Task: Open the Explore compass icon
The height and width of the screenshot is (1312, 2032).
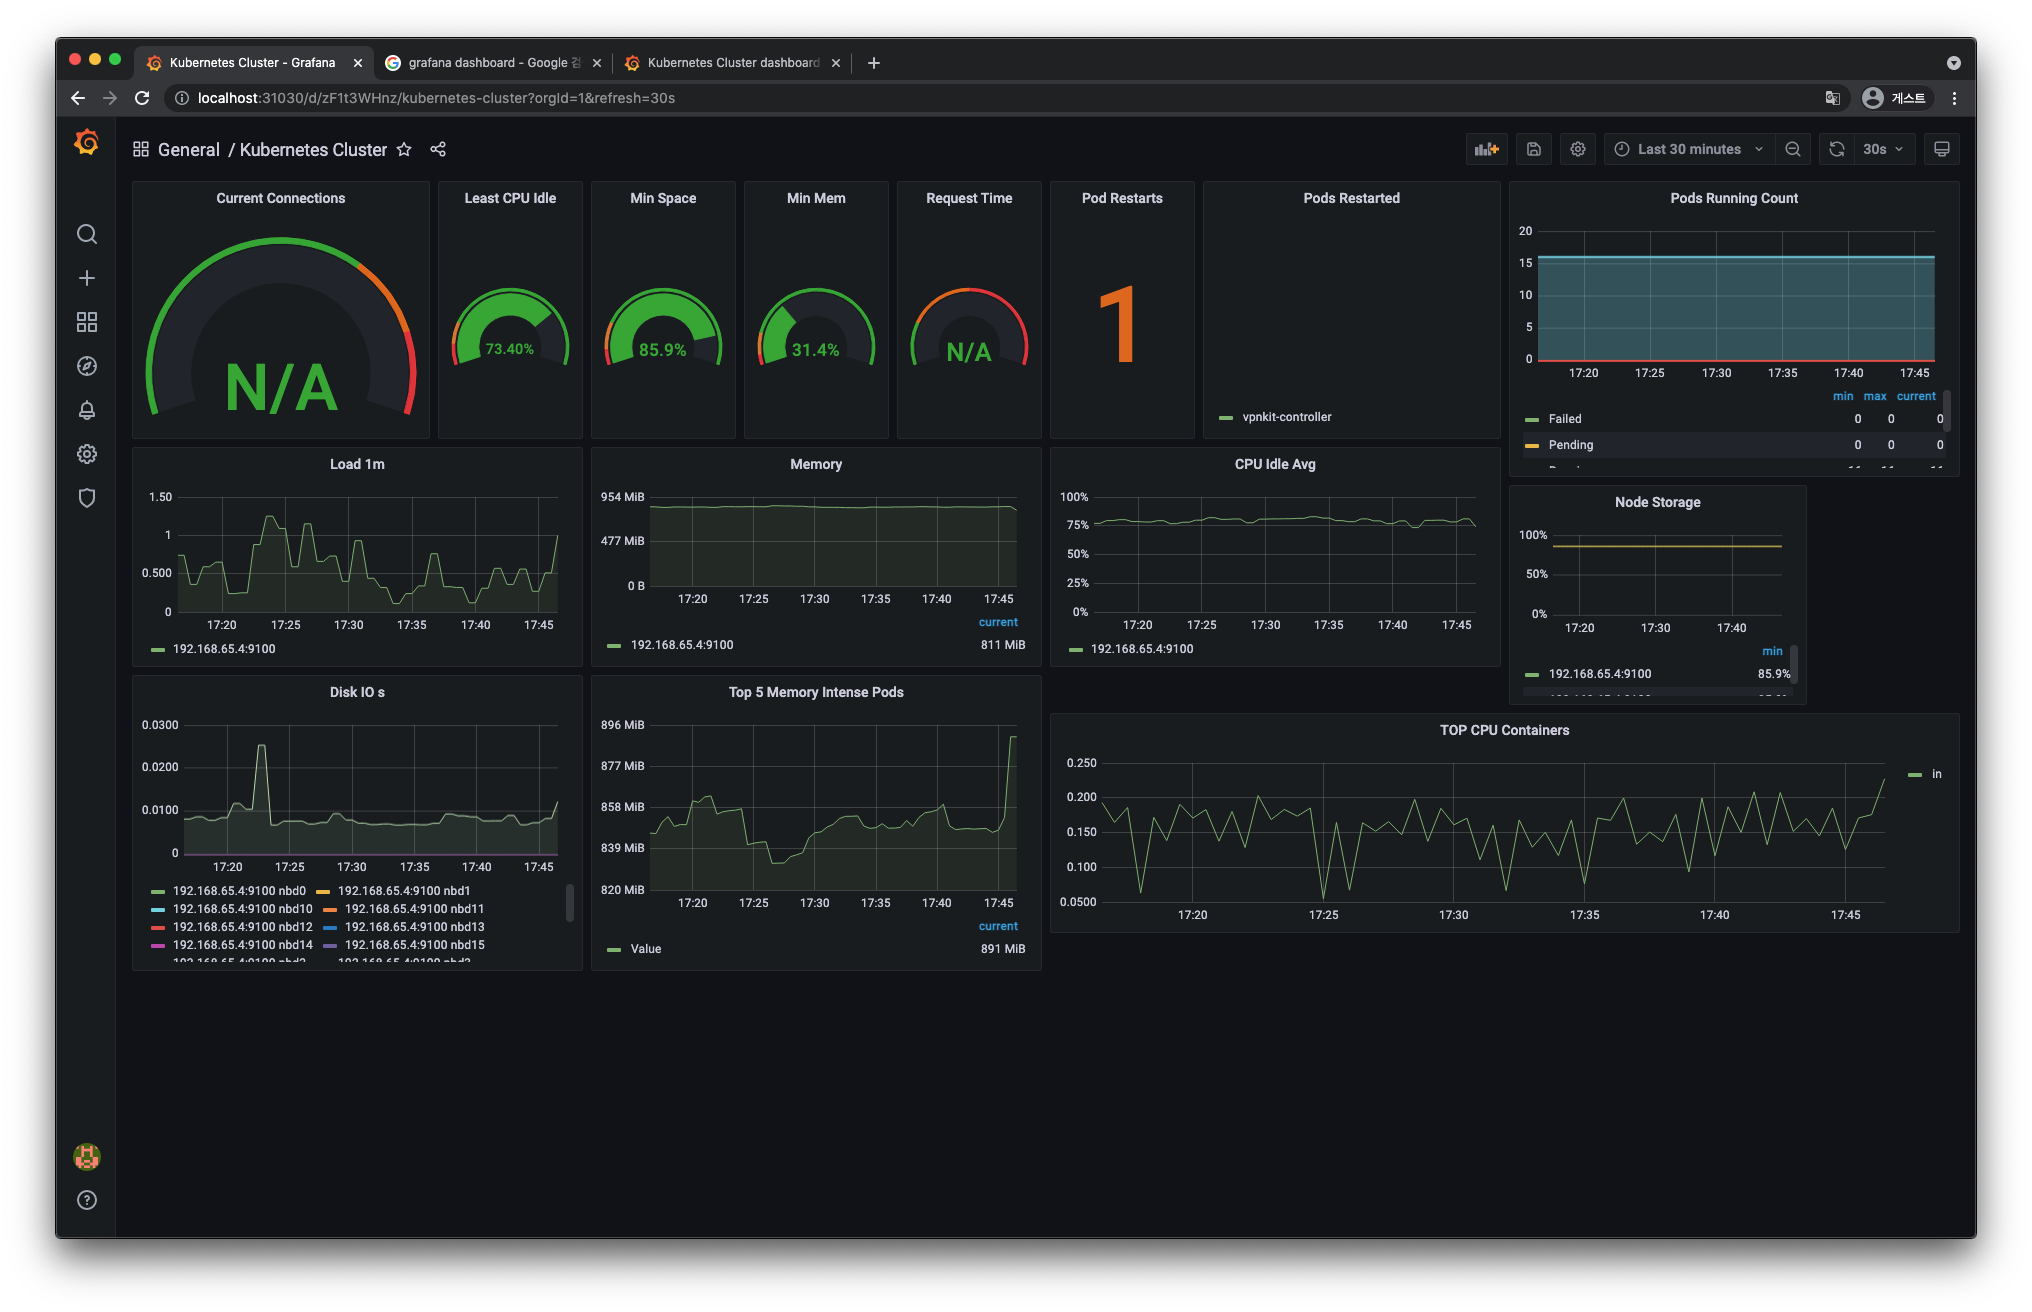Action: pyautogui.click(x=87, y=366)
